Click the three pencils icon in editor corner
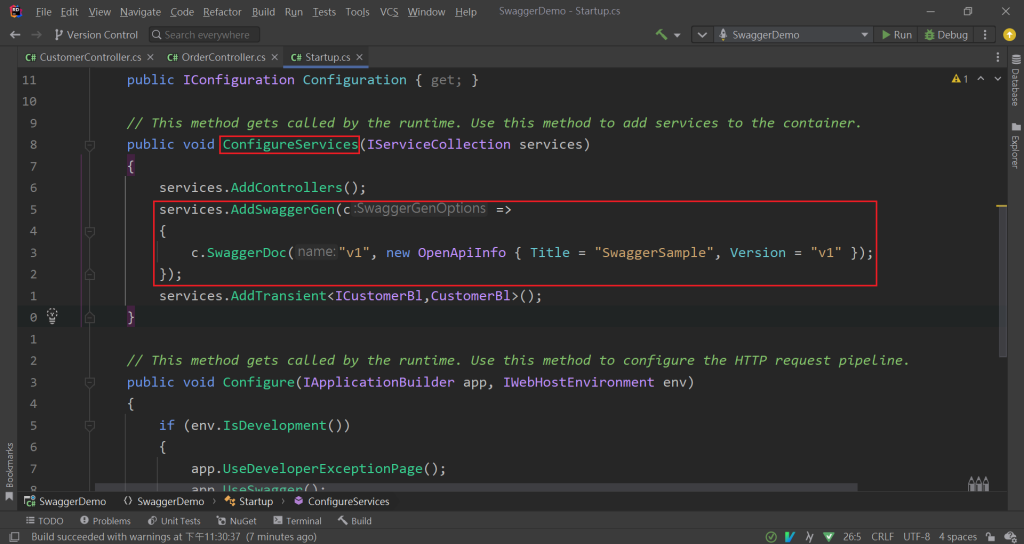 tap(978, 483)
